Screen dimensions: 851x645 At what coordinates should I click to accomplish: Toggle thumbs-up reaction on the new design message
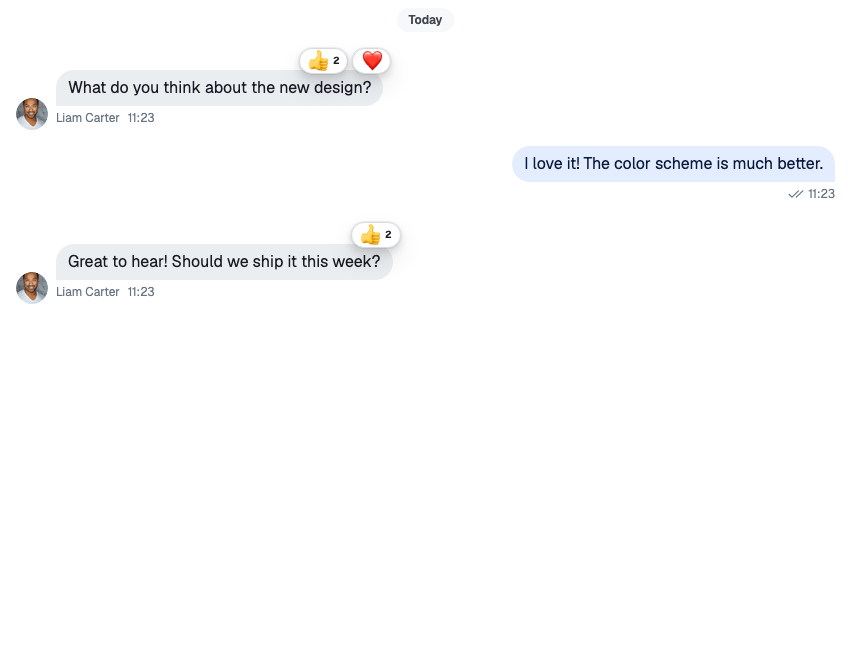[x=323, y=61]
